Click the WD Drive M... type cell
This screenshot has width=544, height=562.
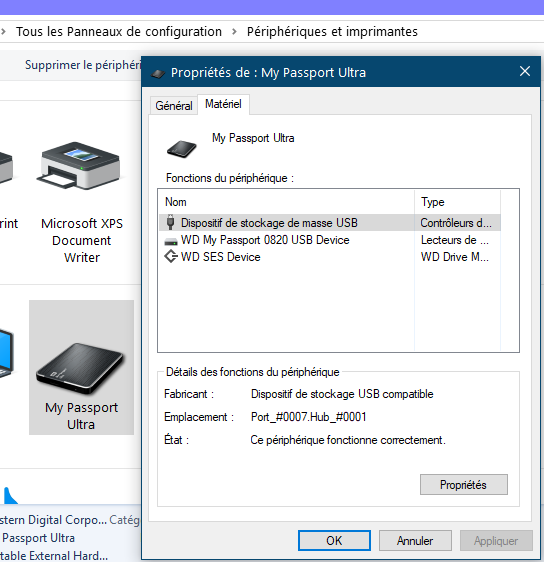[454, 257]
